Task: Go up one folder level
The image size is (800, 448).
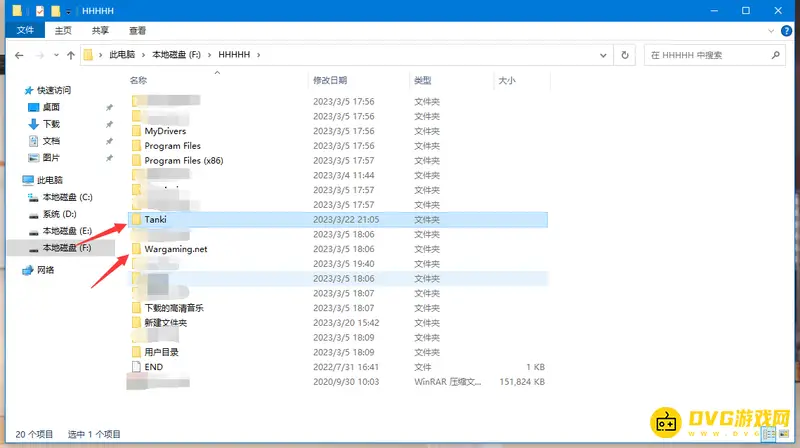Action: [x=70, y=55]
